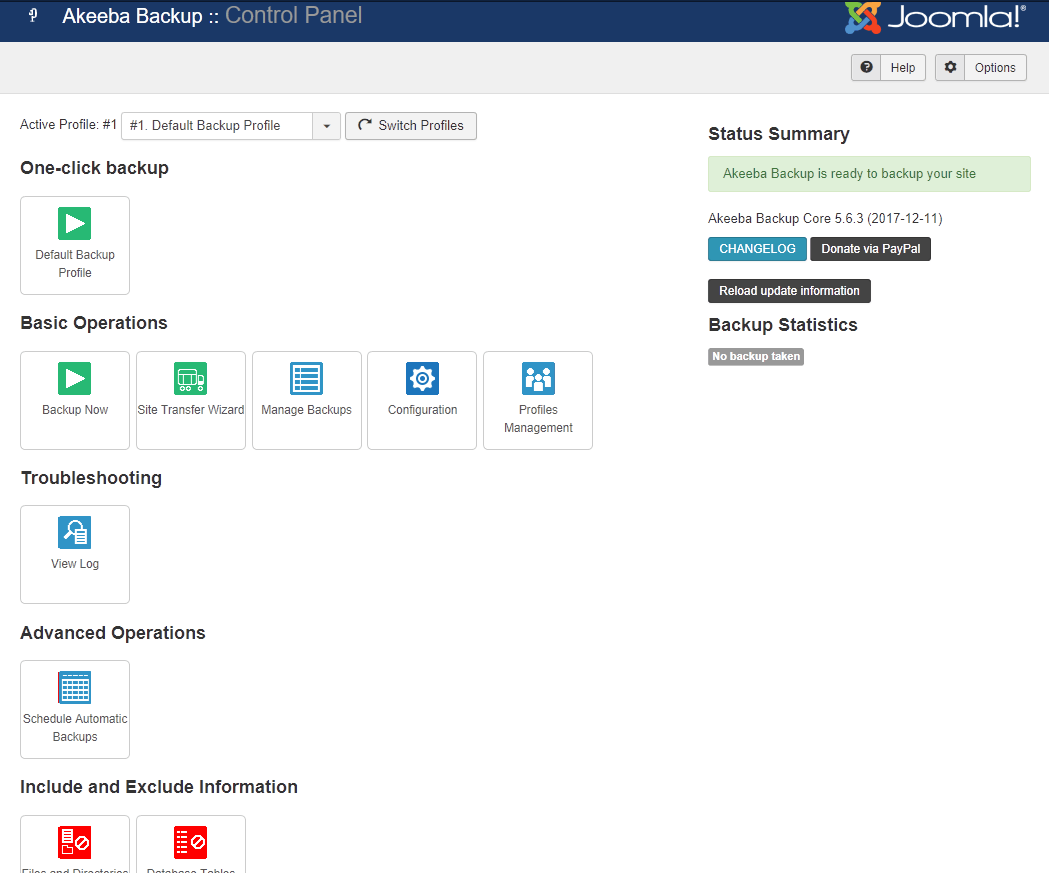Click the 'Akeeba Backup :: Control Panel' title
This screenshot has height=873, width=1049.
[212, 15]
